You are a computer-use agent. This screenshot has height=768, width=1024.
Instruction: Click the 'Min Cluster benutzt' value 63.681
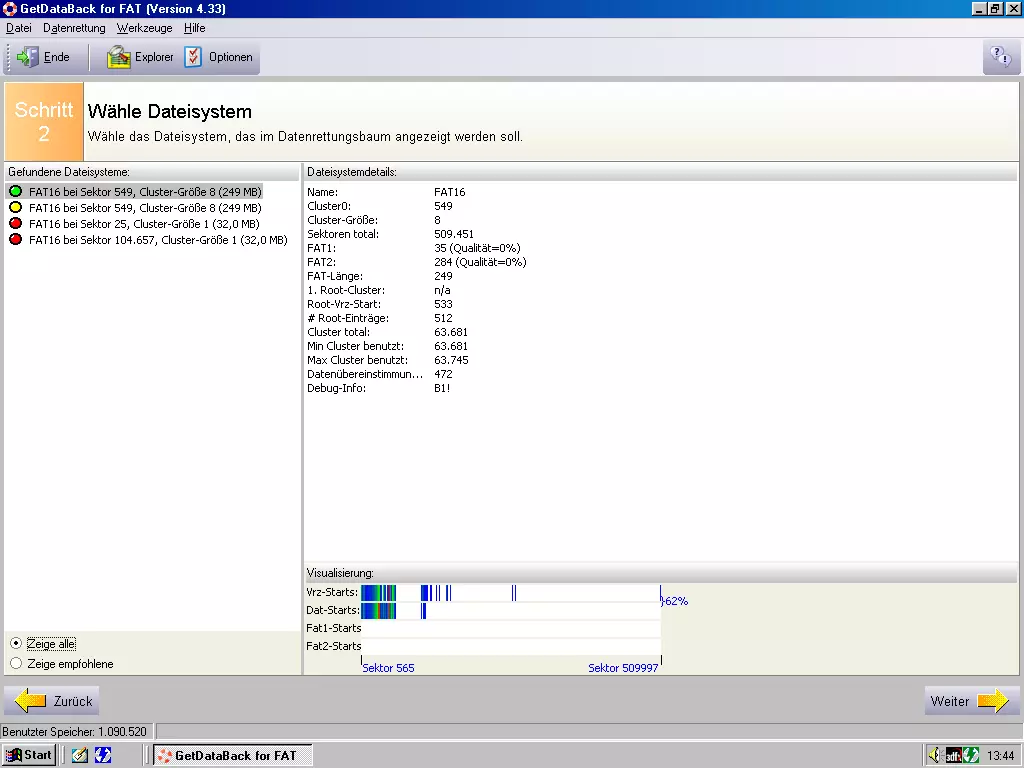(451, 346)
